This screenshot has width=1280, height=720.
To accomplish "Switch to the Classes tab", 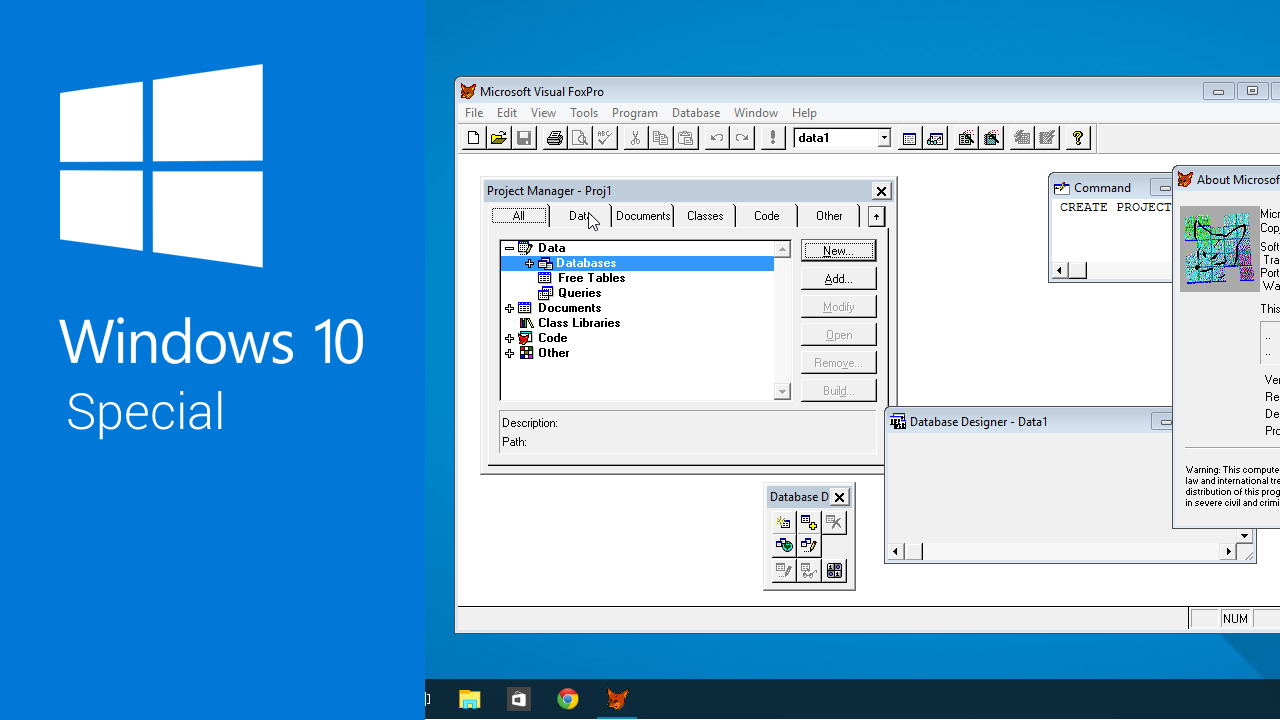I will (705, 216).
